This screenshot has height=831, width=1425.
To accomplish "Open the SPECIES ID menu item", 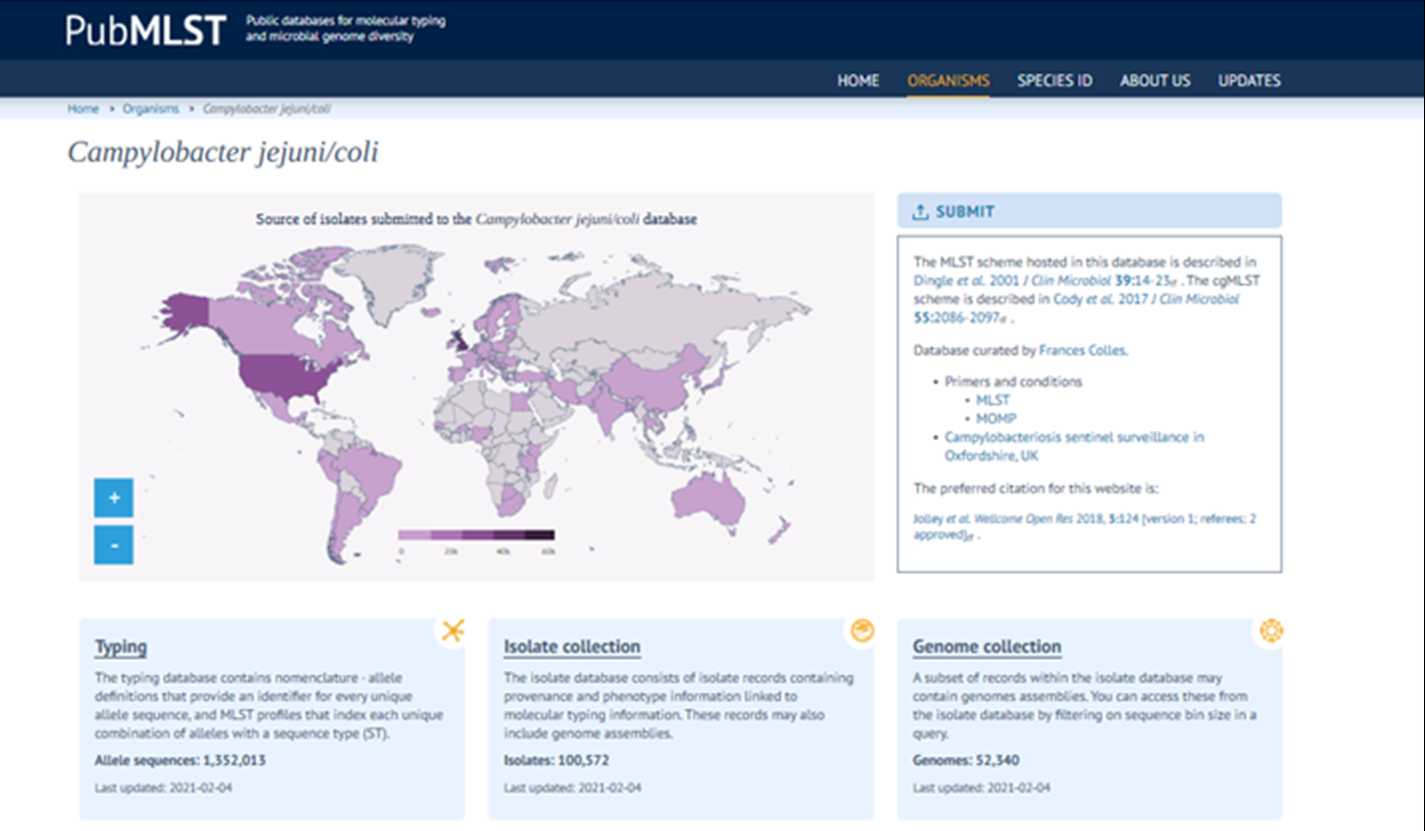I will coord(1054,80).
